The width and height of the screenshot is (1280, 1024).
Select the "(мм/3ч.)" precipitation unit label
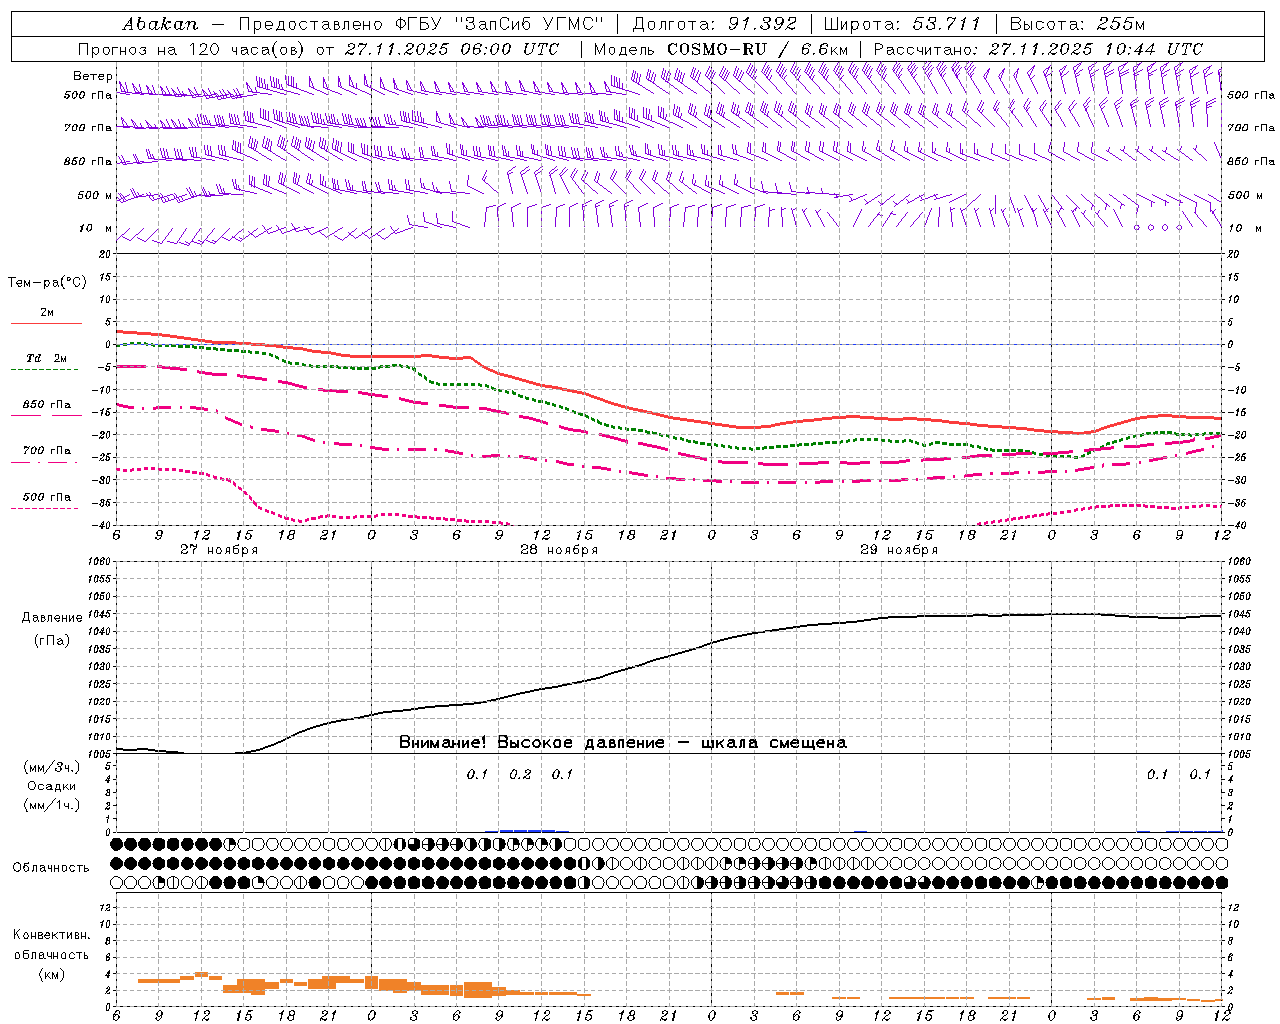coord(52,767)
